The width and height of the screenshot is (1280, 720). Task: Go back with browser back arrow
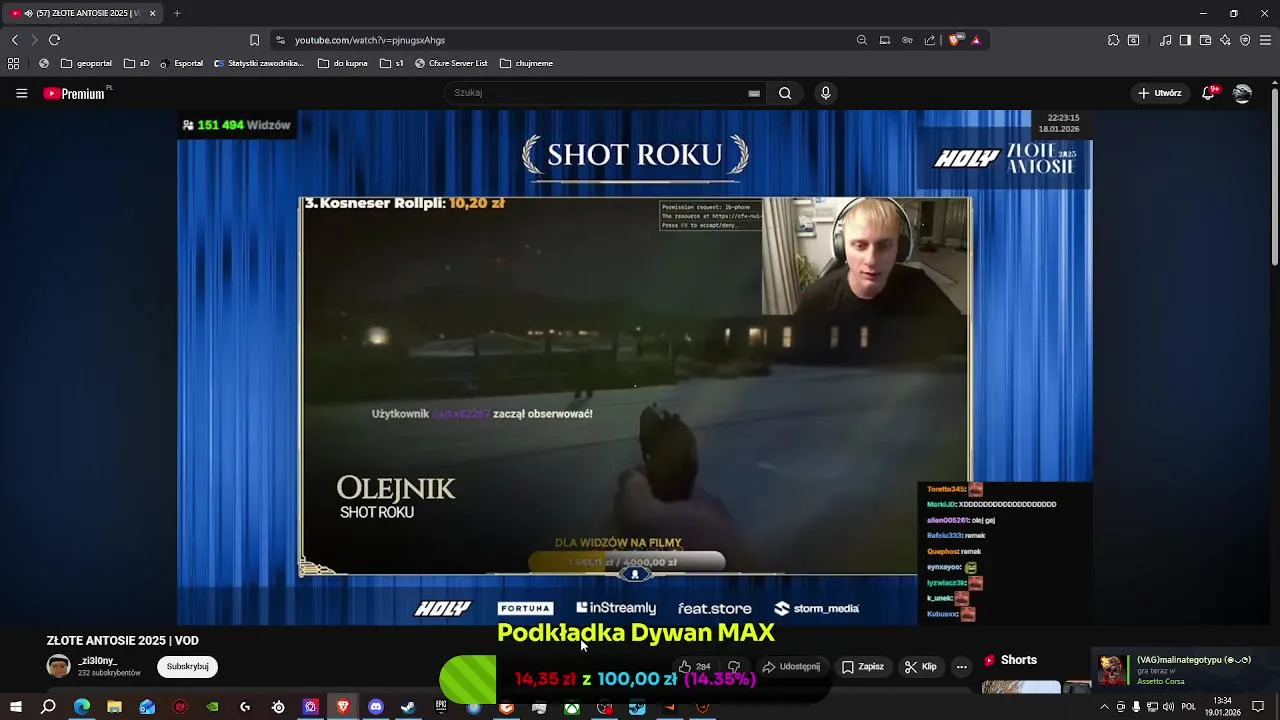(x=14, y=40)
